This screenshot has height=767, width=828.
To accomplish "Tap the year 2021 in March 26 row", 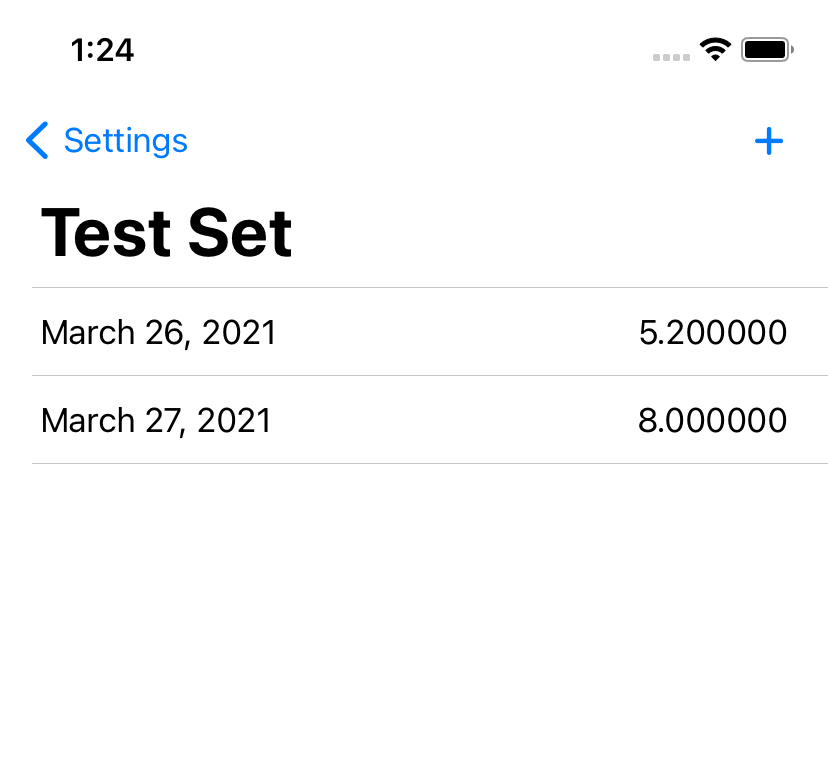I will click(239, 333).
